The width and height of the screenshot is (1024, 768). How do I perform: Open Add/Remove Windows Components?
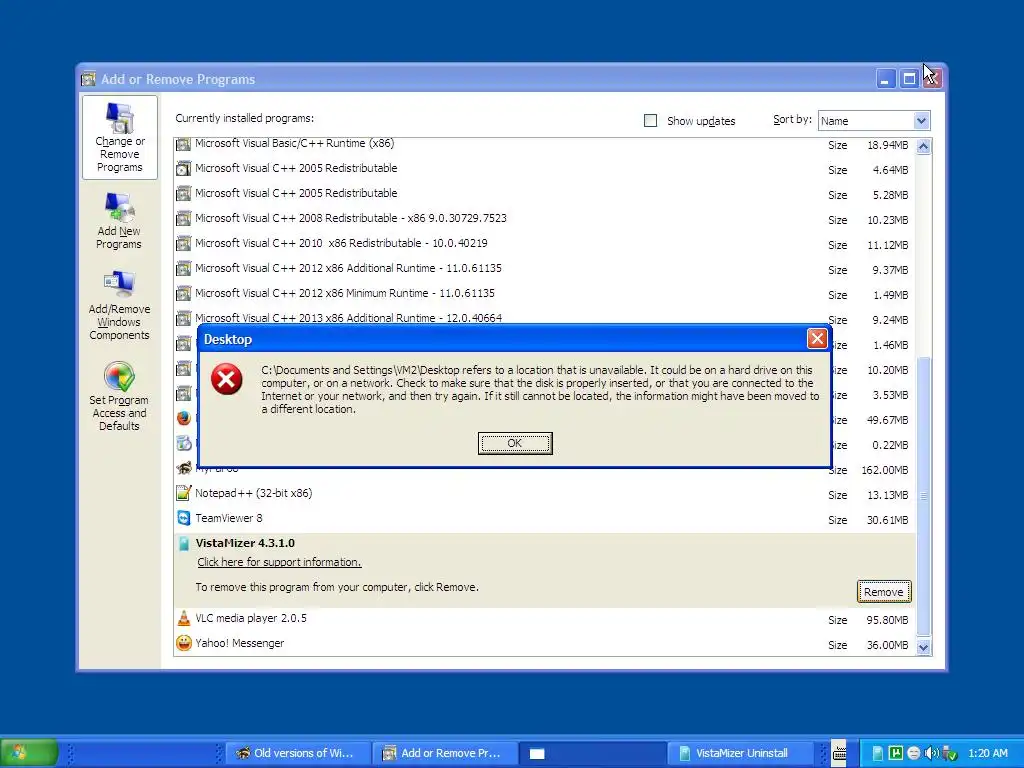(x=119, y=306)
